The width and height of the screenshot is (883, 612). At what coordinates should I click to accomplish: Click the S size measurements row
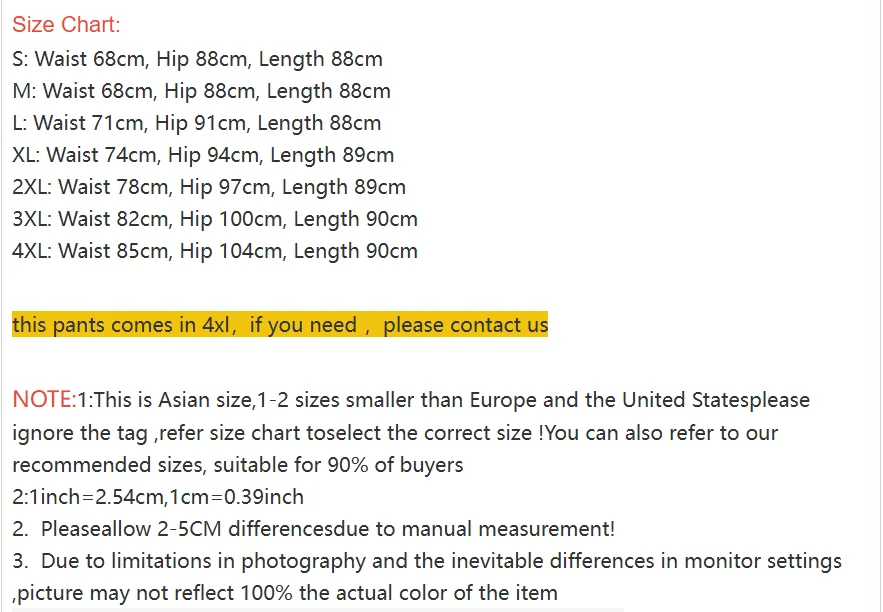(x=197, y=59)
